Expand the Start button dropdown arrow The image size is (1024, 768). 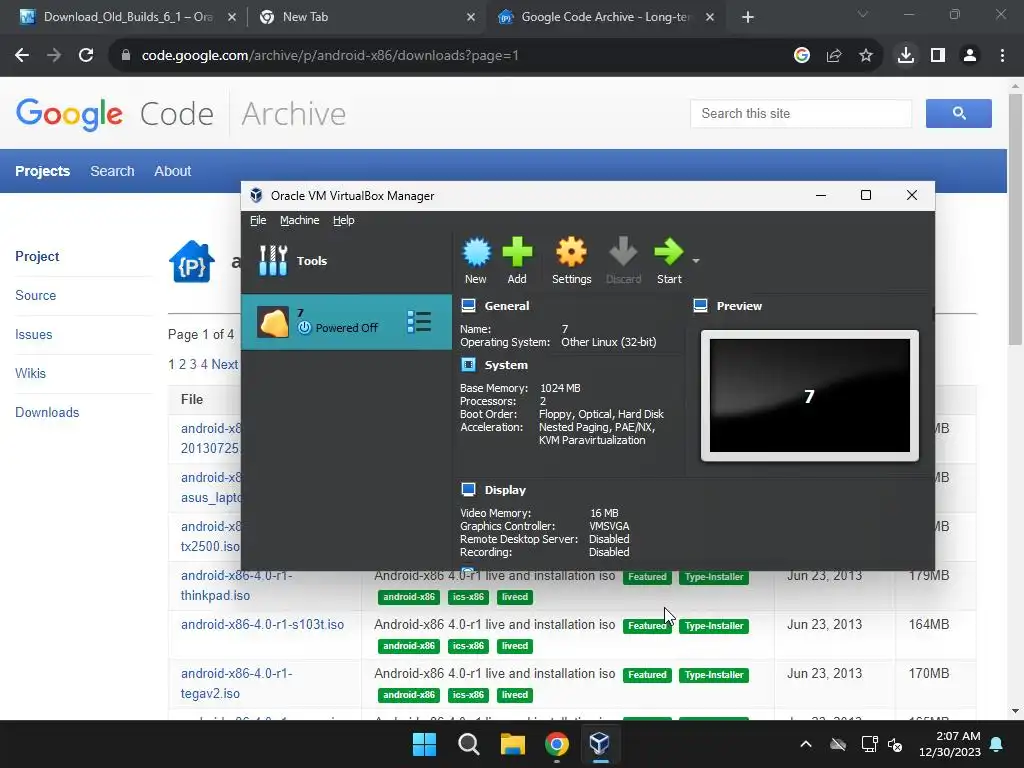tap(696, 261)
